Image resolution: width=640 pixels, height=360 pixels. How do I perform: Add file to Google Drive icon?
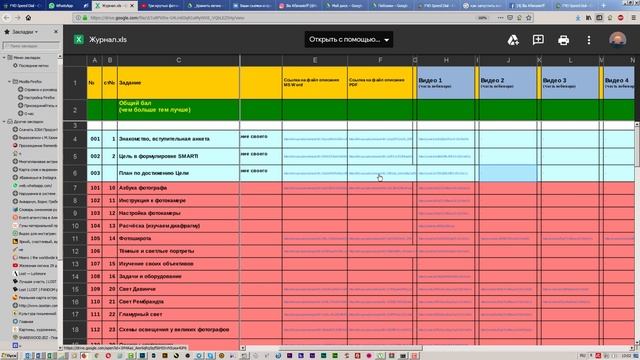513,40
